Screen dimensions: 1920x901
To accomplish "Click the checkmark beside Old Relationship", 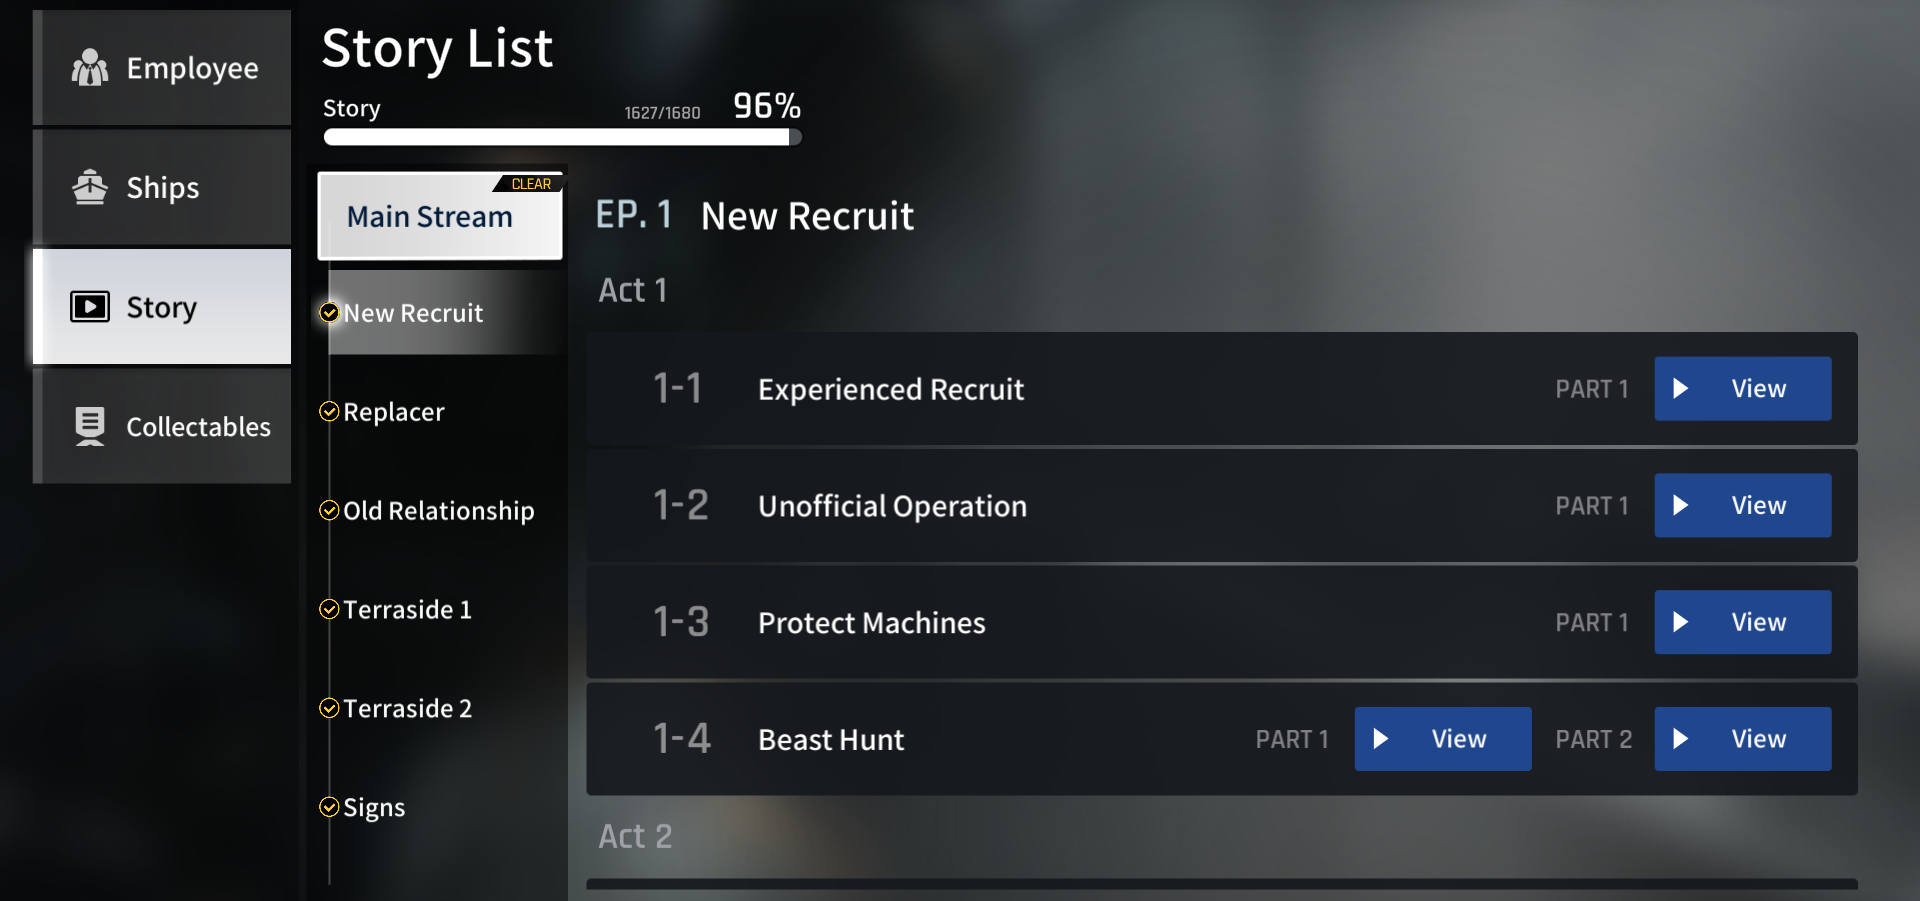I will click(x=329, y=511).
